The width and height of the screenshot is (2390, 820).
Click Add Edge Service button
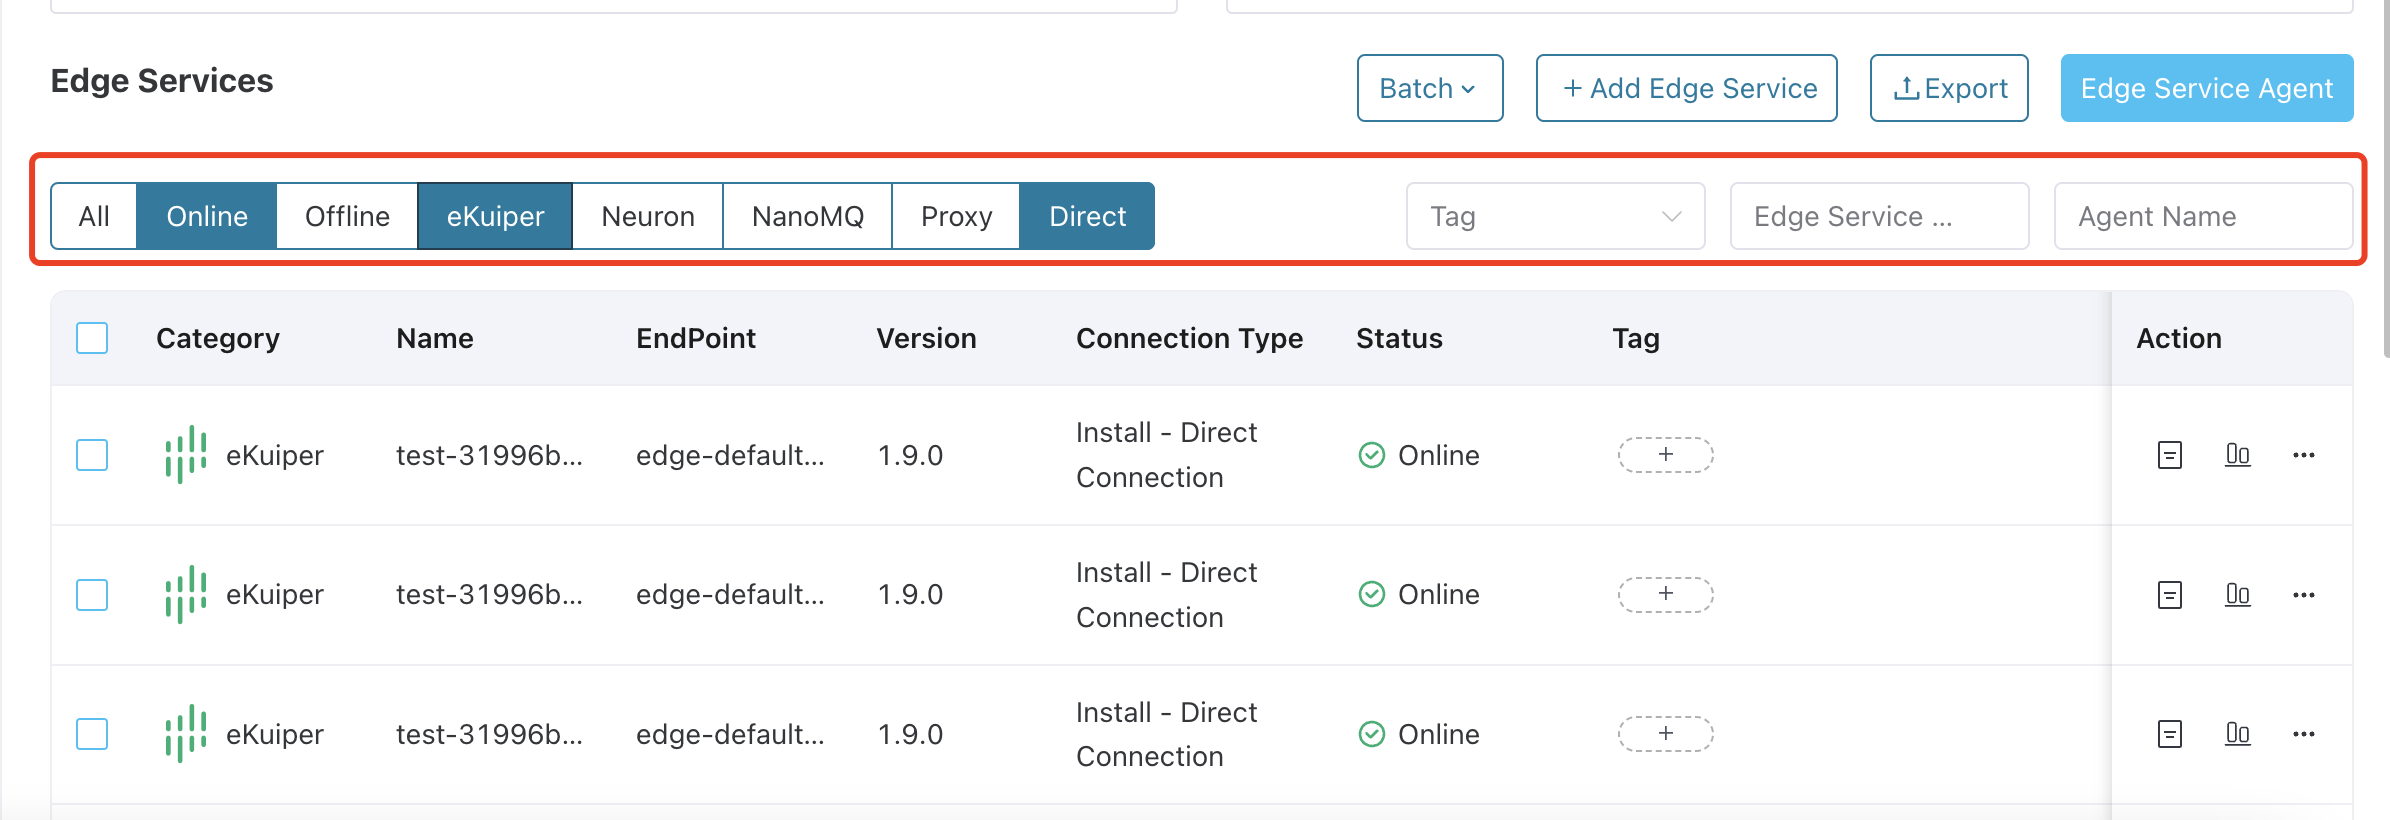tap(1687, 88)
